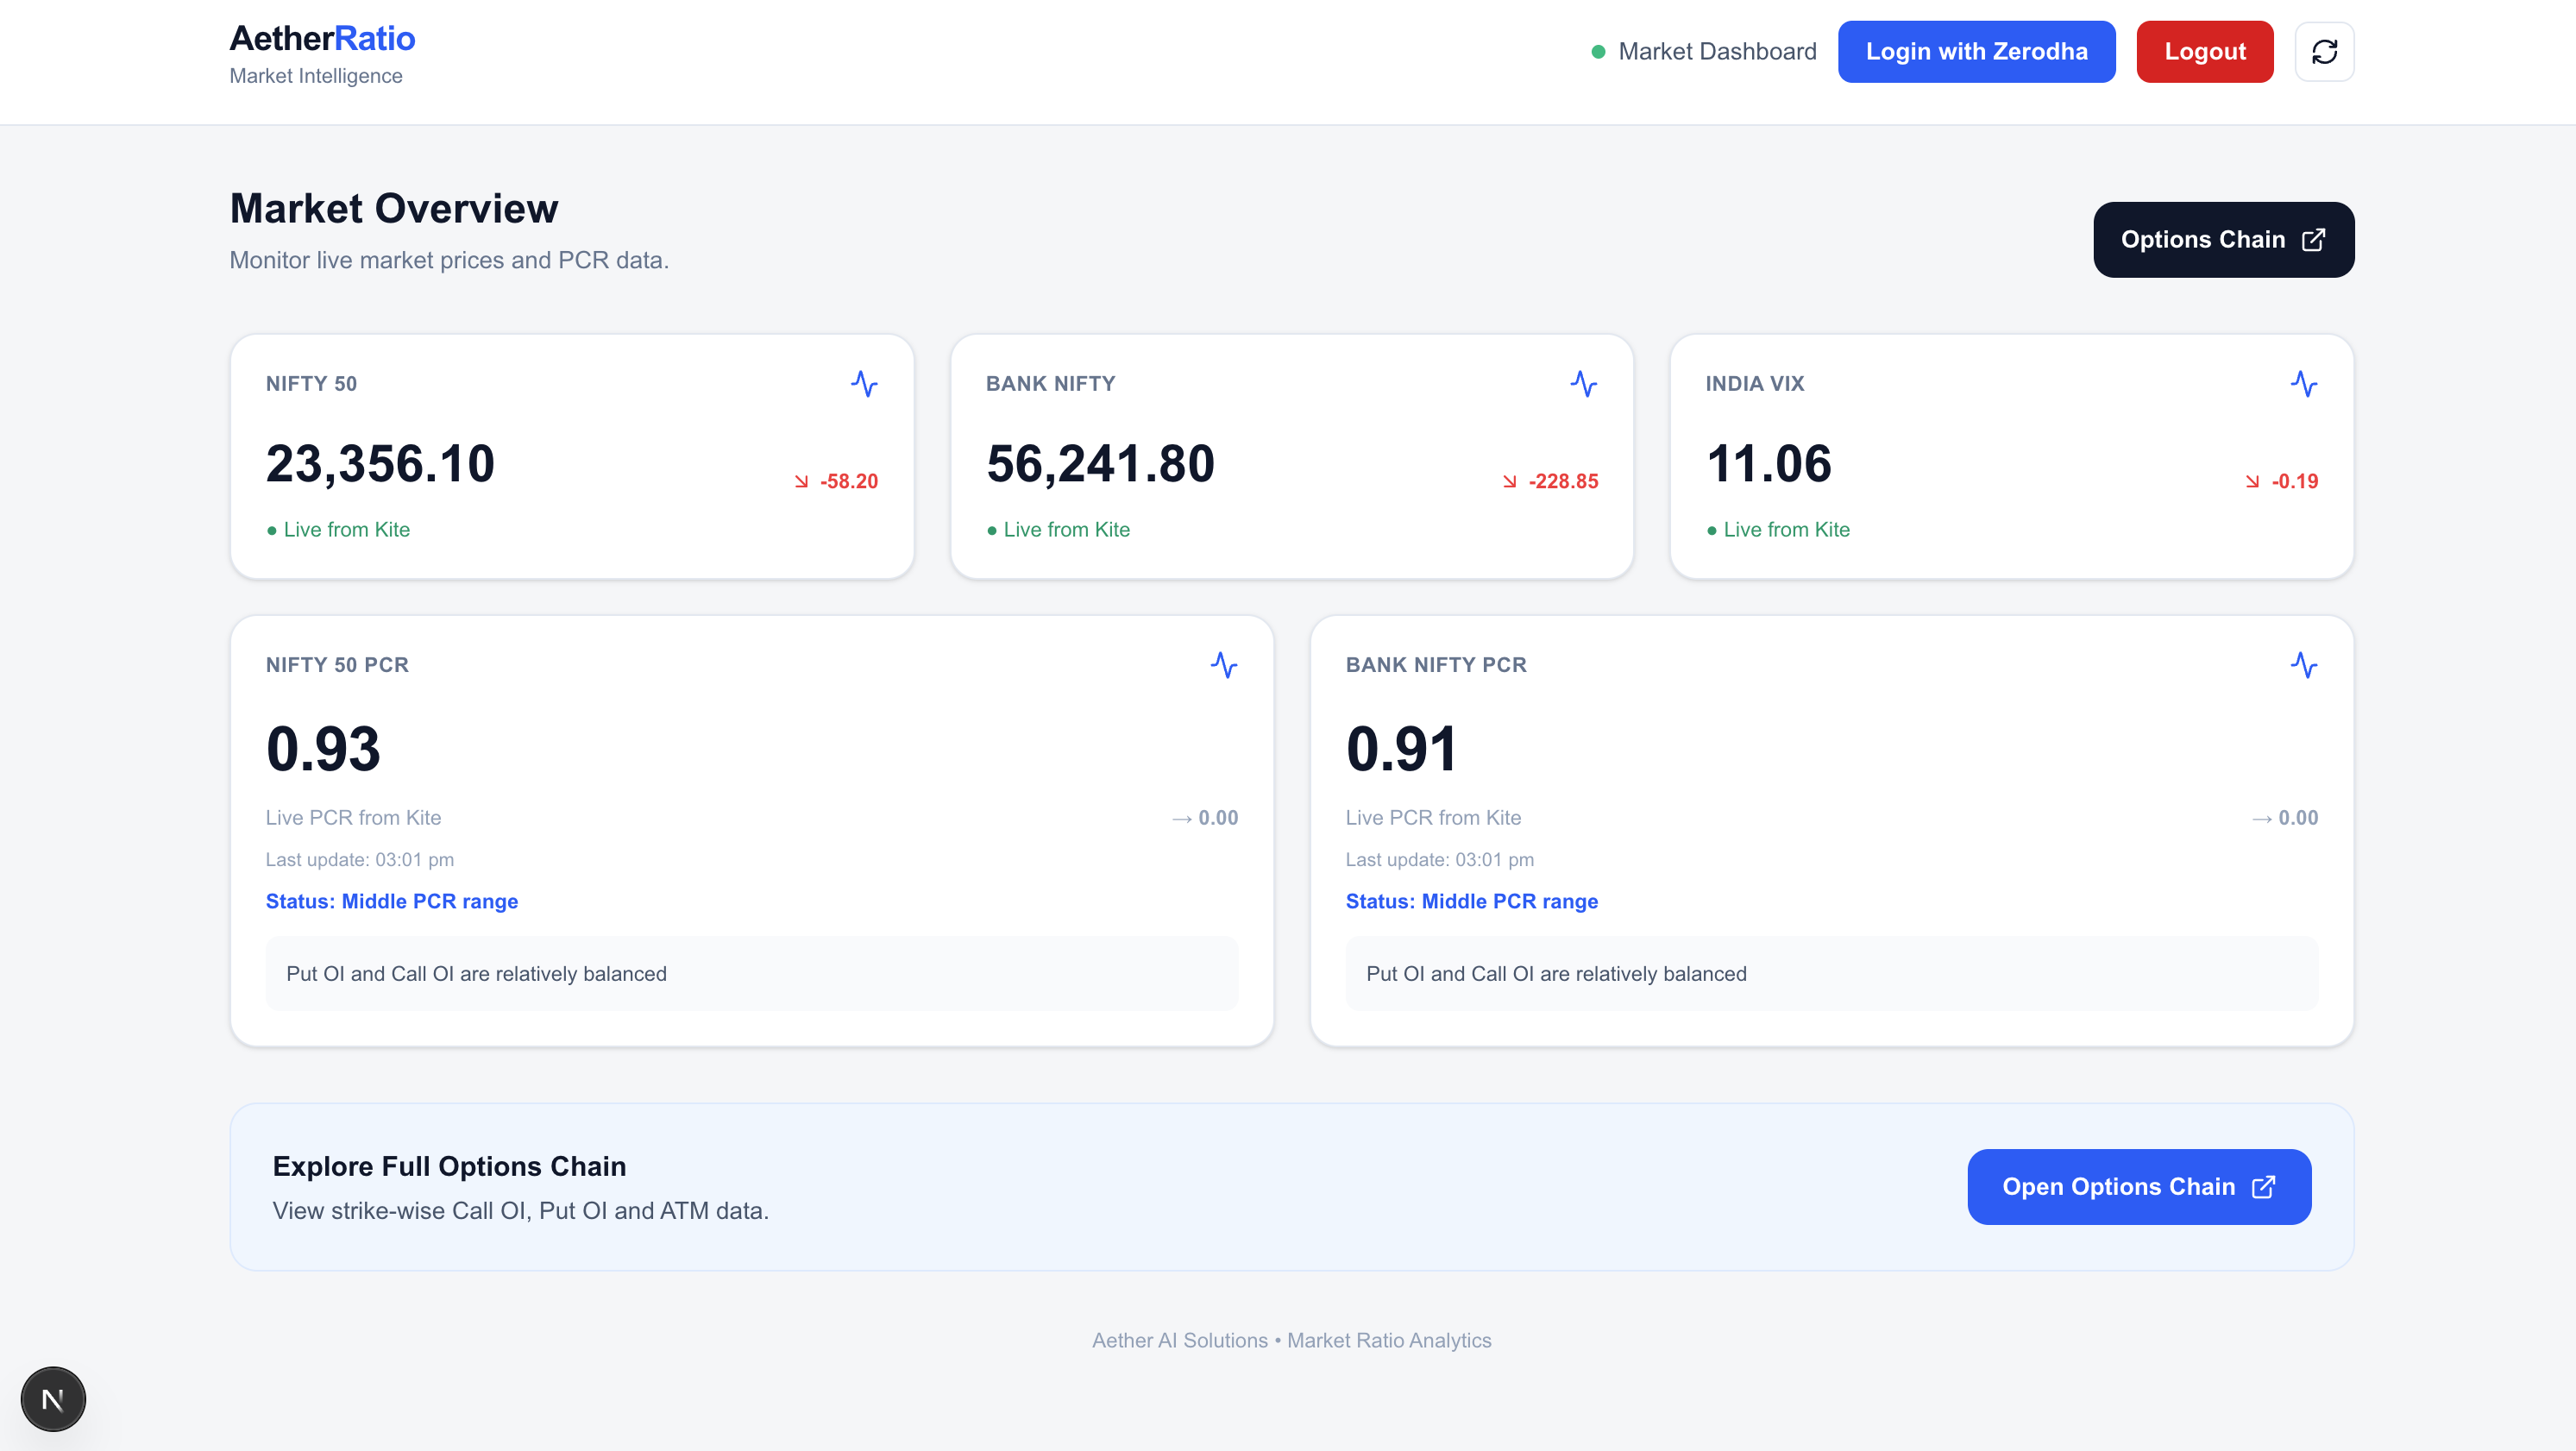Click the activity icon on BANK NIFTY PCR card

click(x=2304, y=665)
